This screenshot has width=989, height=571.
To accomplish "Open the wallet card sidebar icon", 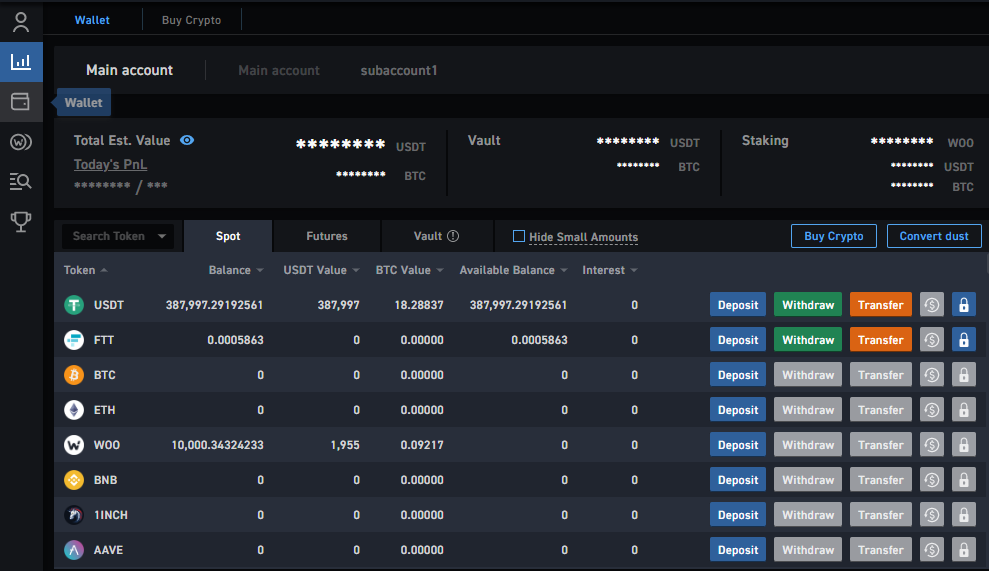I will 21,102.
